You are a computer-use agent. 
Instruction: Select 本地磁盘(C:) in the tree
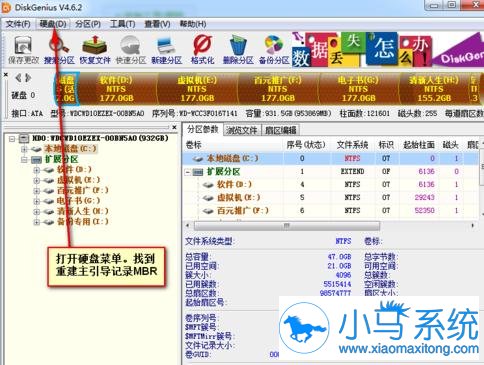[70, 149]
